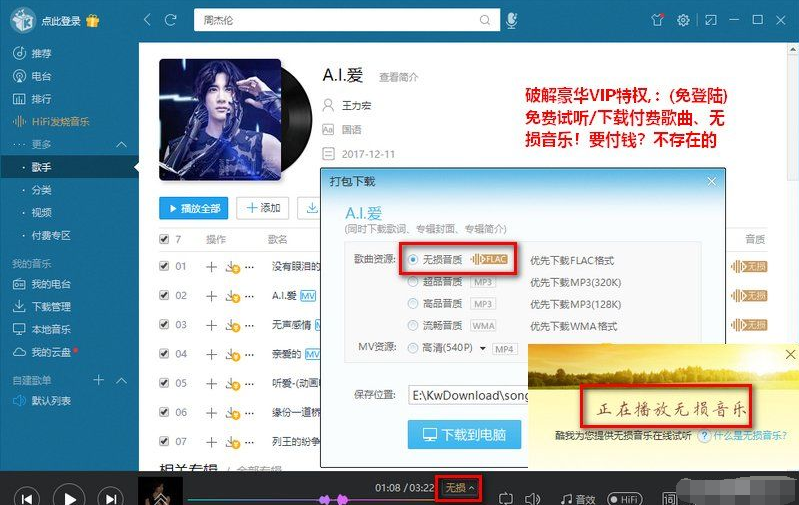Download track 07 with its download icon
The width and height of the screenshot is (799, 505).
[232, 442]
